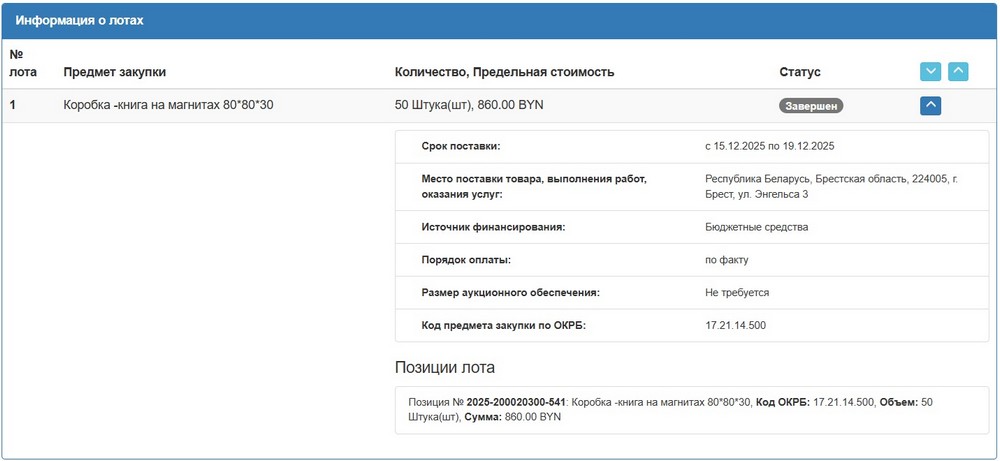
Task: Click the Brest delivery address text
Action: click(831, 186)
